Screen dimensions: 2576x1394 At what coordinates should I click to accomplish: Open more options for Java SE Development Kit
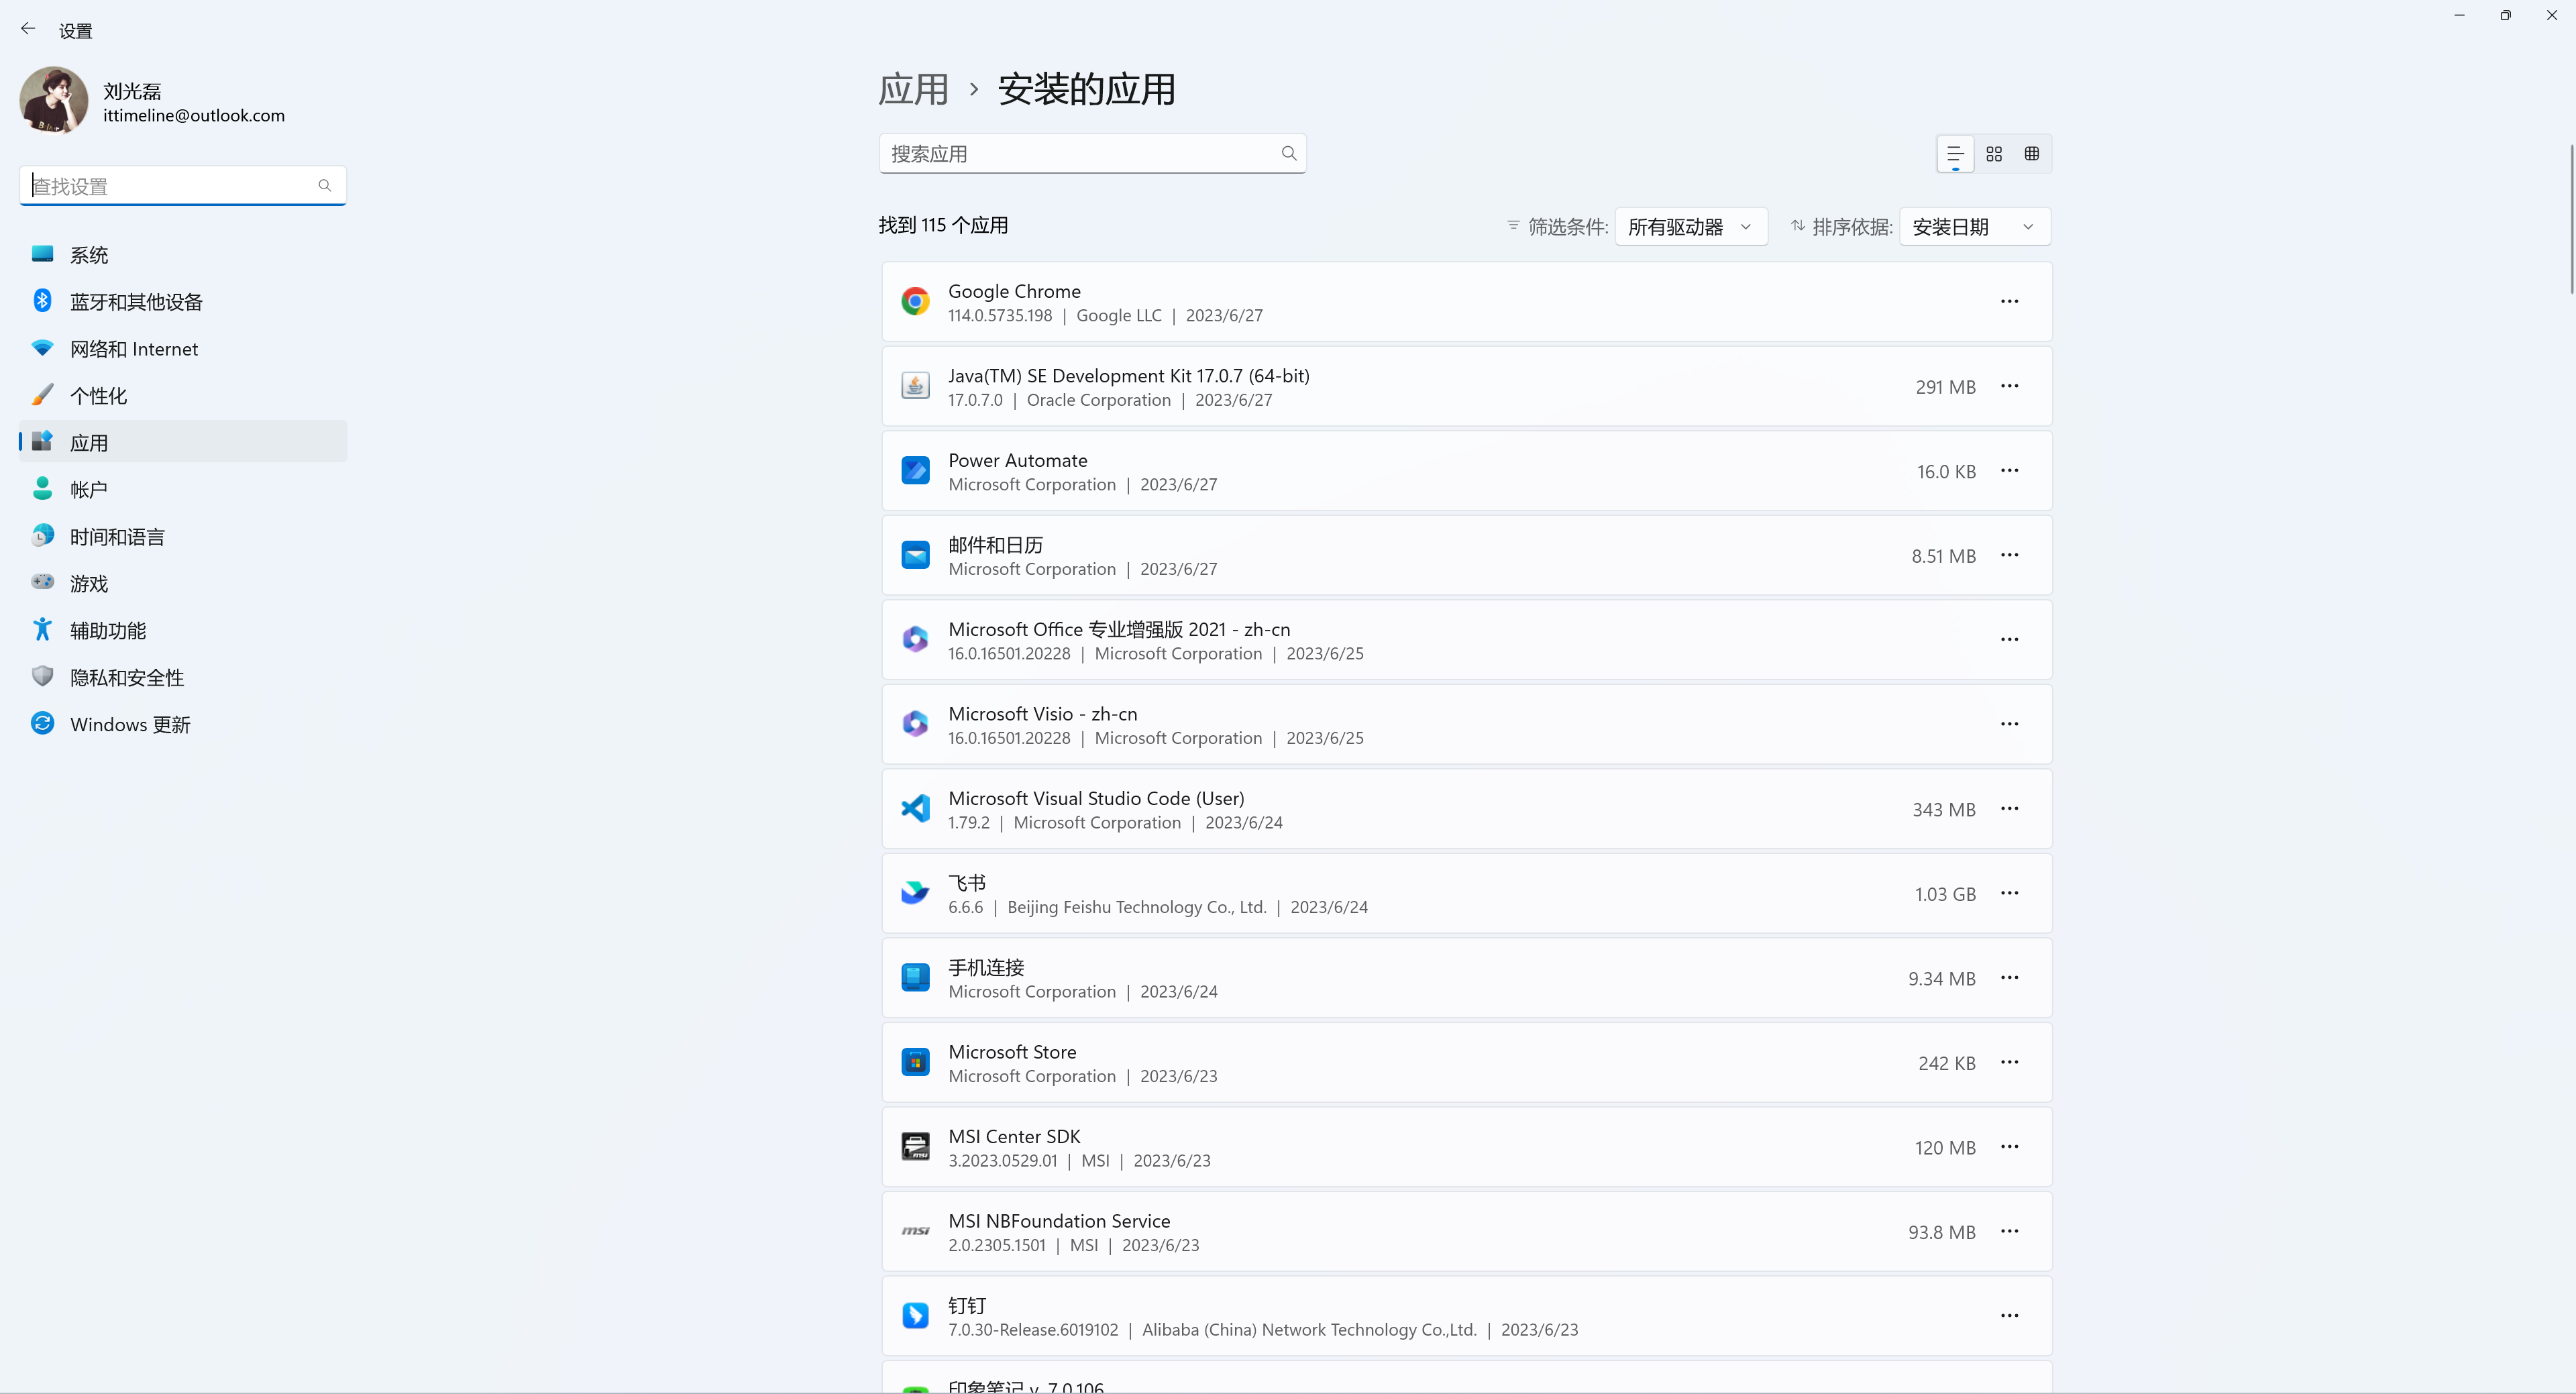click(x=2009, y=386)
